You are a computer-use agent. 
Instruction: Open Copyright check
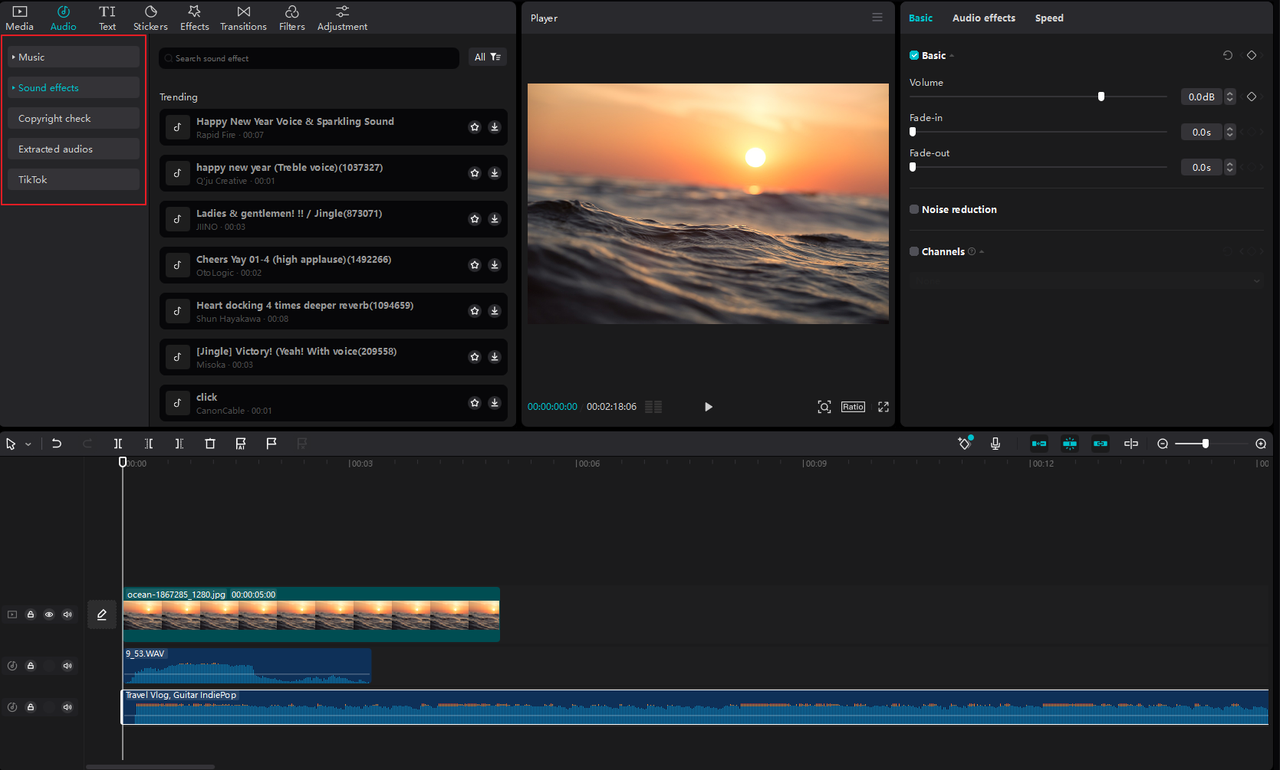tap(73, 118)
